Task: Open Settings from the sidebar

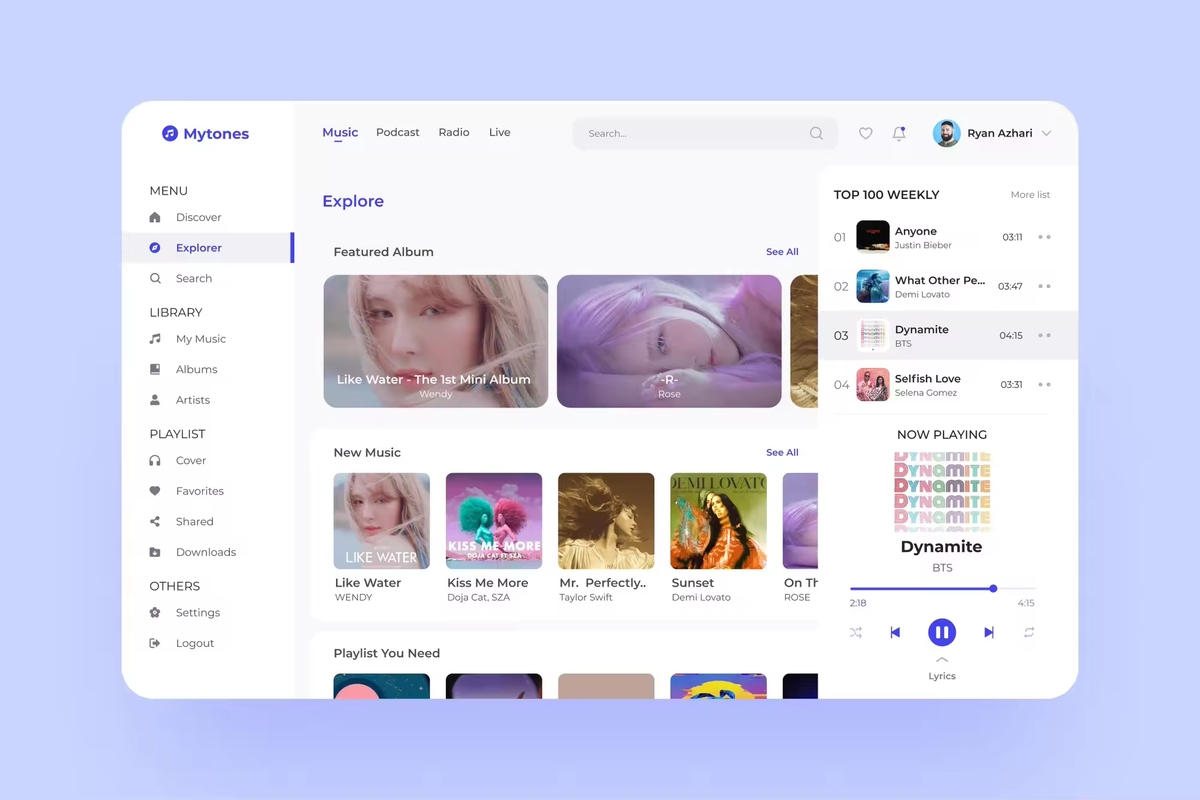Action: point(197,613)
